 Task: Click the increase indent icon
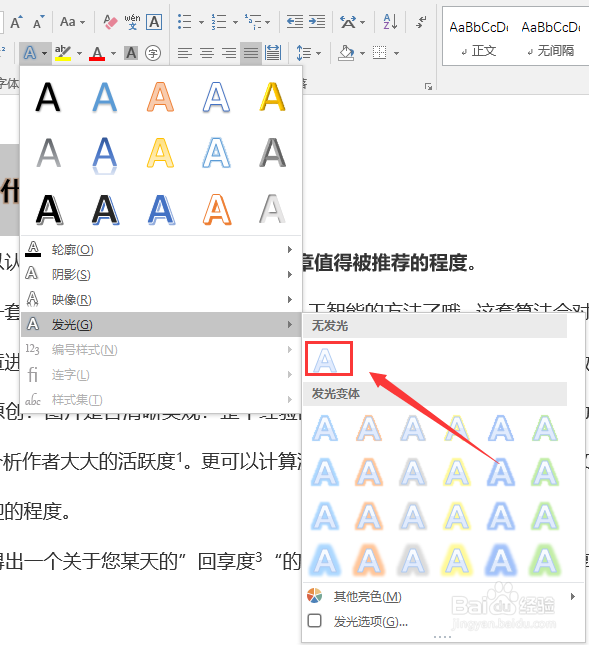click(317, 22)
